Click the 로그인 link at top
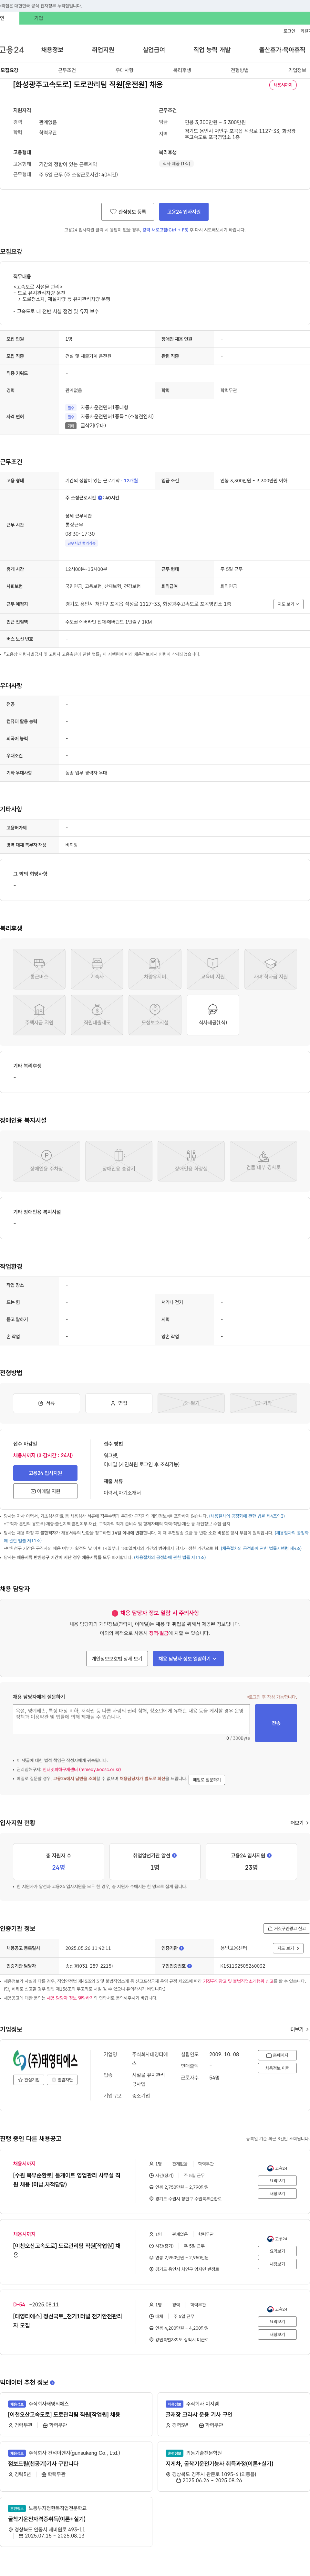Image resolution: width=310 pixels, height=2576 pixels. click(289, 31)
